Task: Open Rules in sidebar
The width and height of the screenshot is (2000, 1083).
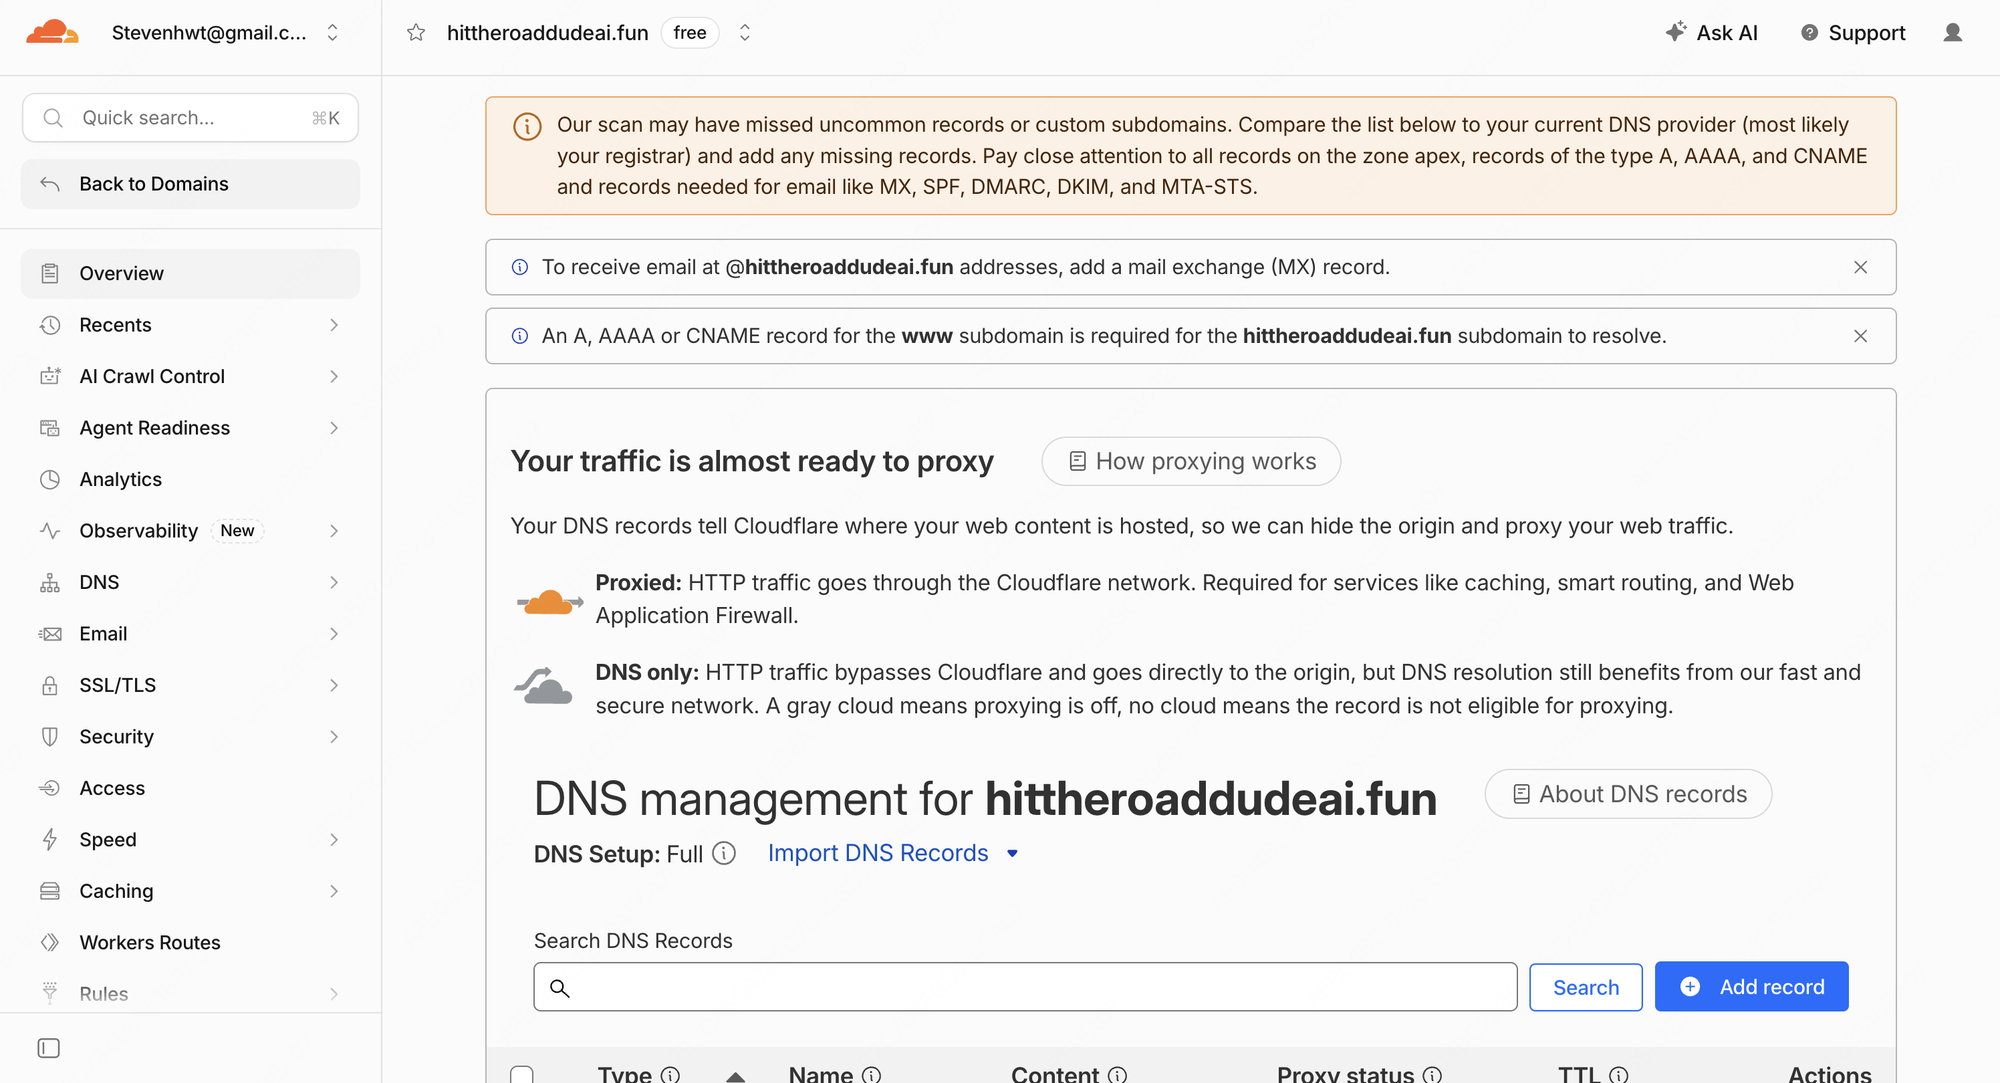Action: (190, 994)
